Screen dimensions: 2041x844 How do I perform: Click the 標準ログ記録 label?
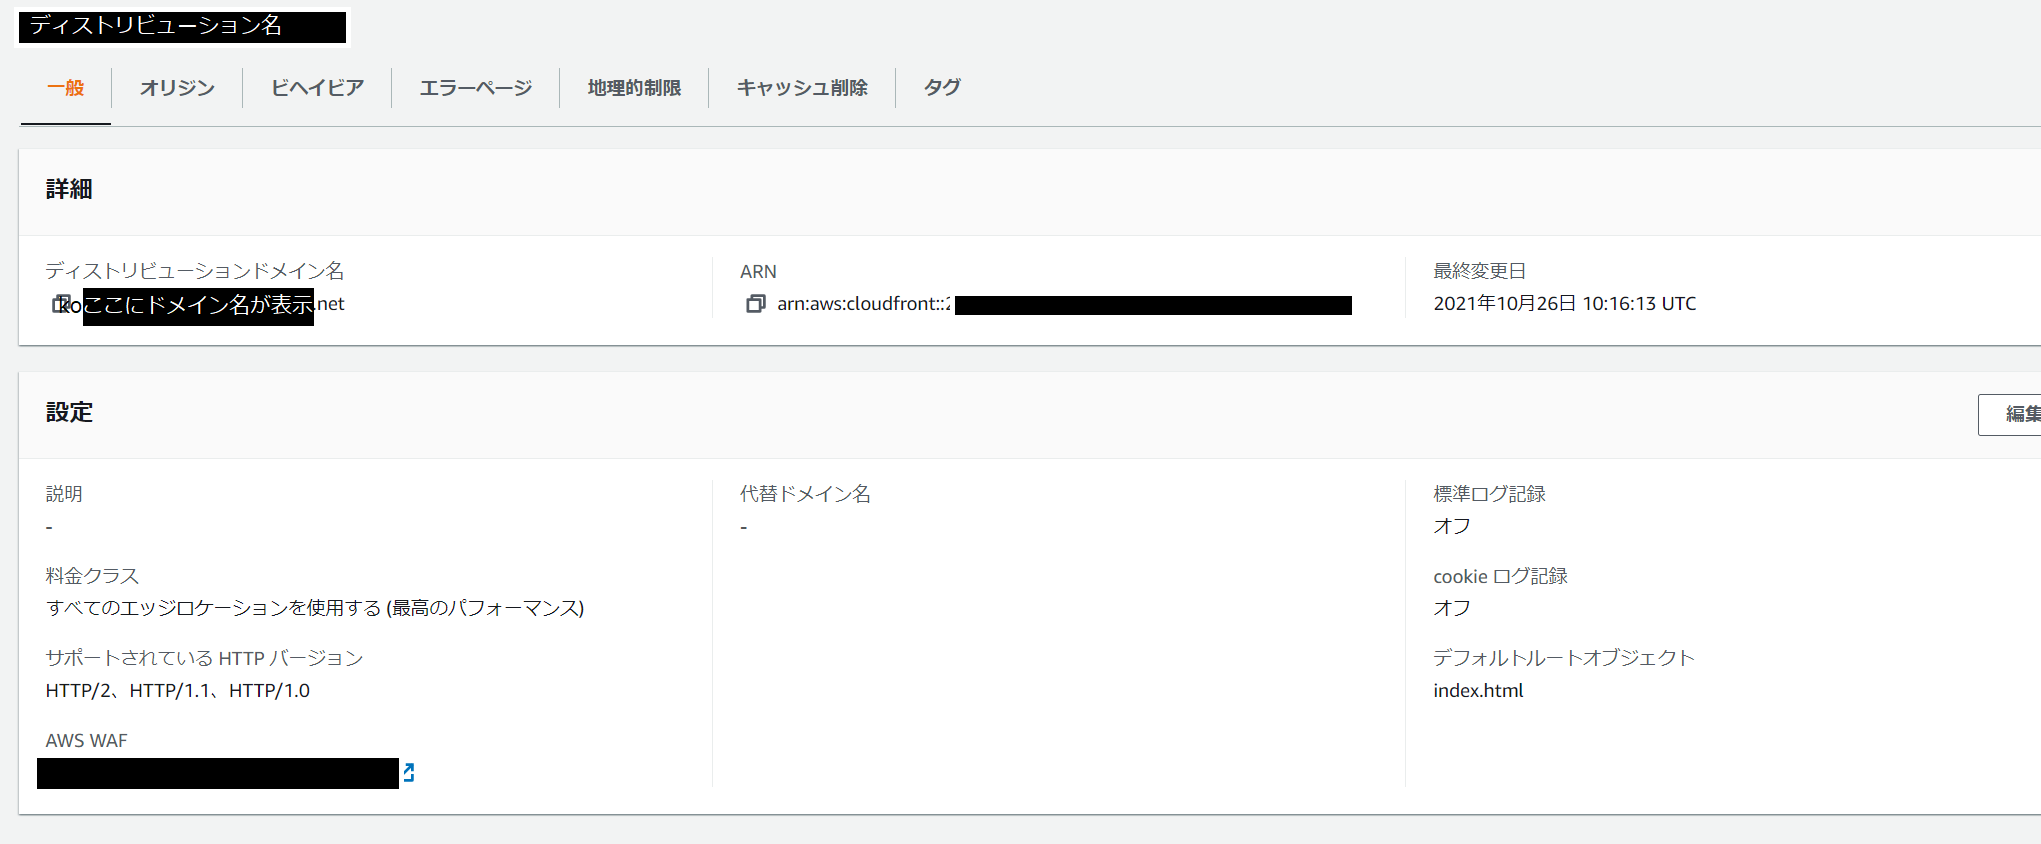[x=1489, y=494]
